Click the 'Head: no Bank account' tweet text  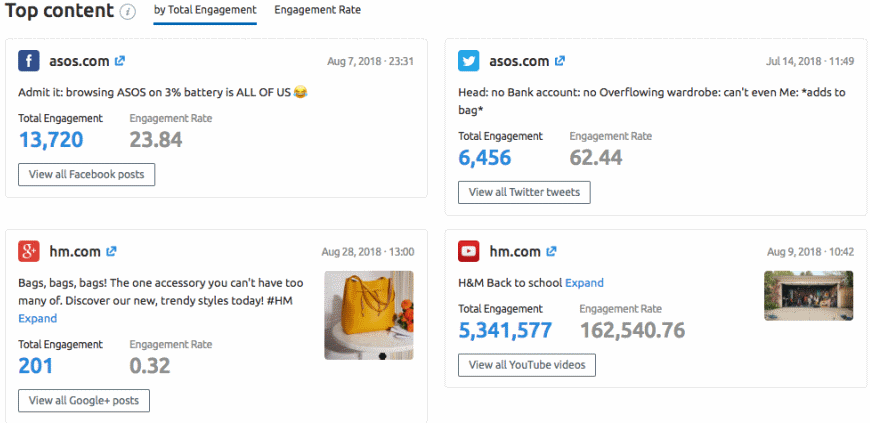tap(652, 101)
